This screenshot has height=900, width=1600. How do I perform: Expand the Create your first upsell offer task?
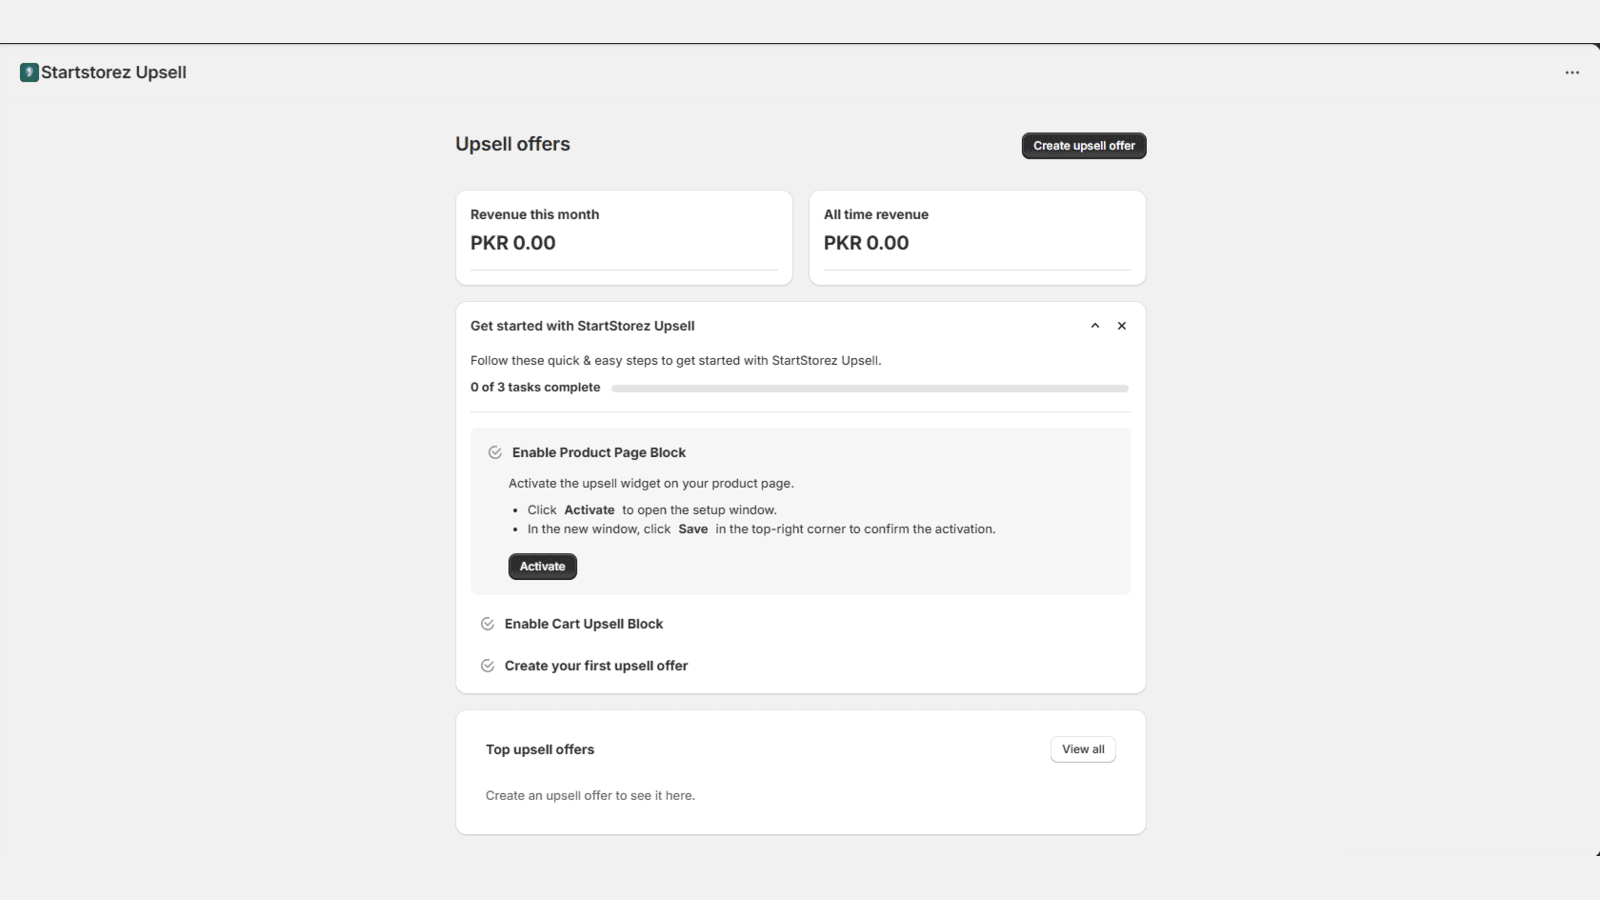click(x=596, y=665)
